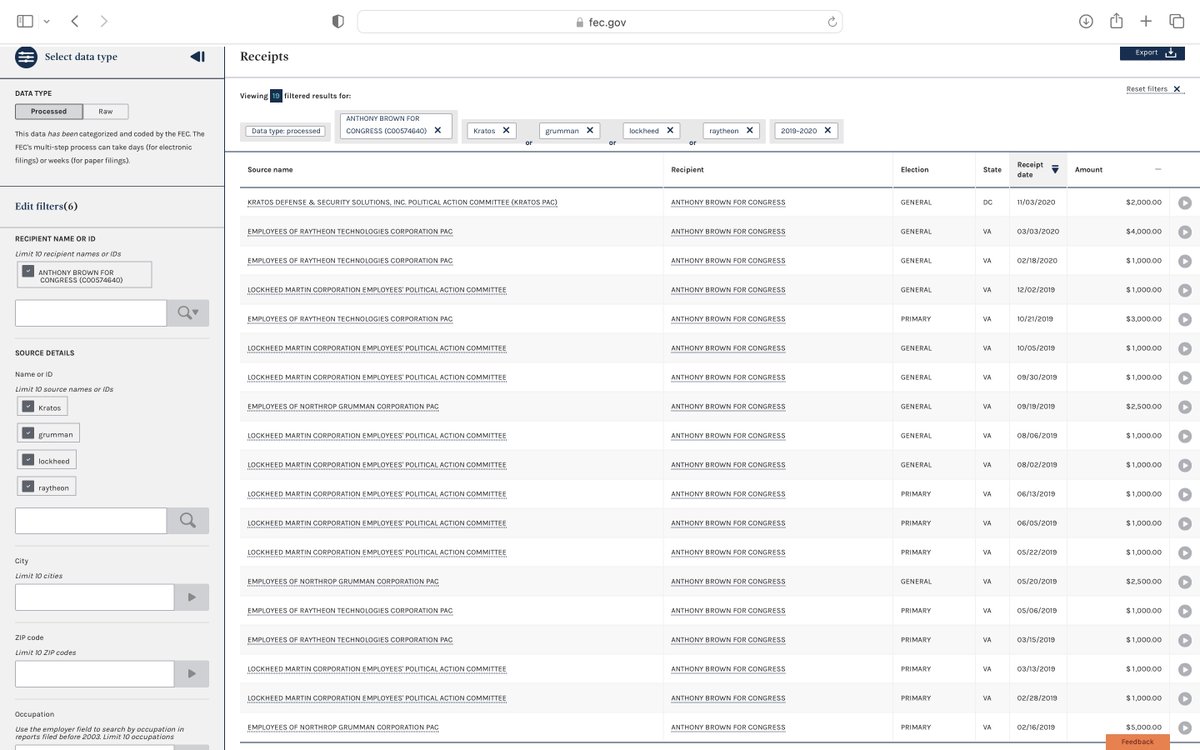Open the sidebar tab group dropdown
Image resolution: width=1200 pixels, height=750 pixels.
coord(46,21)
